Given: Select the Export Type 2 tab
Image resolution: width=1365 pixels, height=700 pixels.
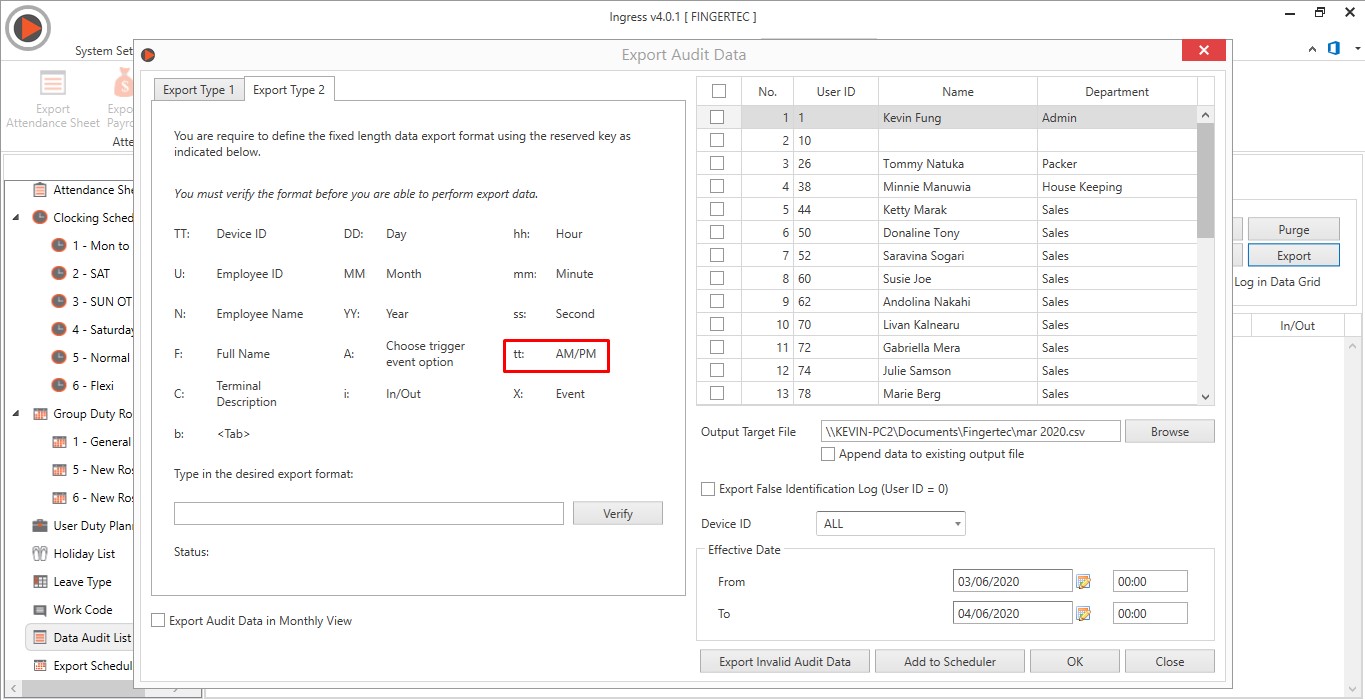Looking at the screenshot, I should [x=289, y=90].
